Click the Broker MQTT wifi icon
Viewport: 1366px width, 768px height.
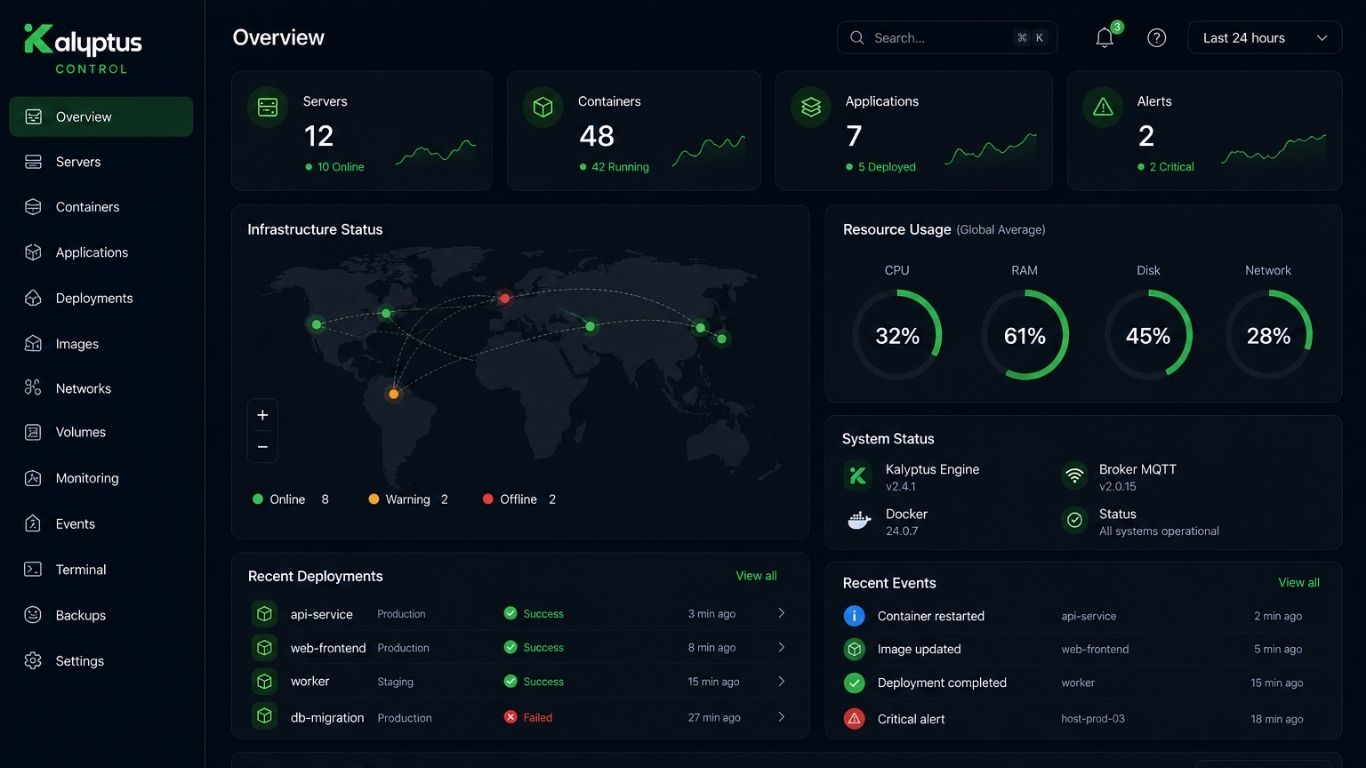point(1075,476)
